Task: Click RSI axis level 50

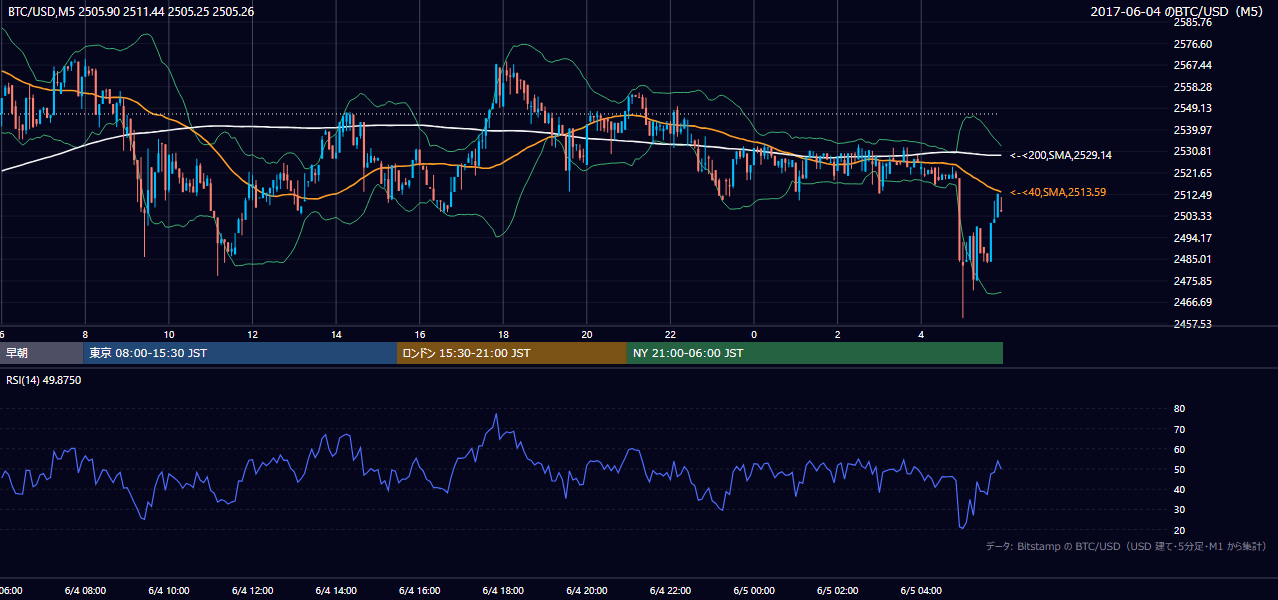Action: tap(1179, 469)
